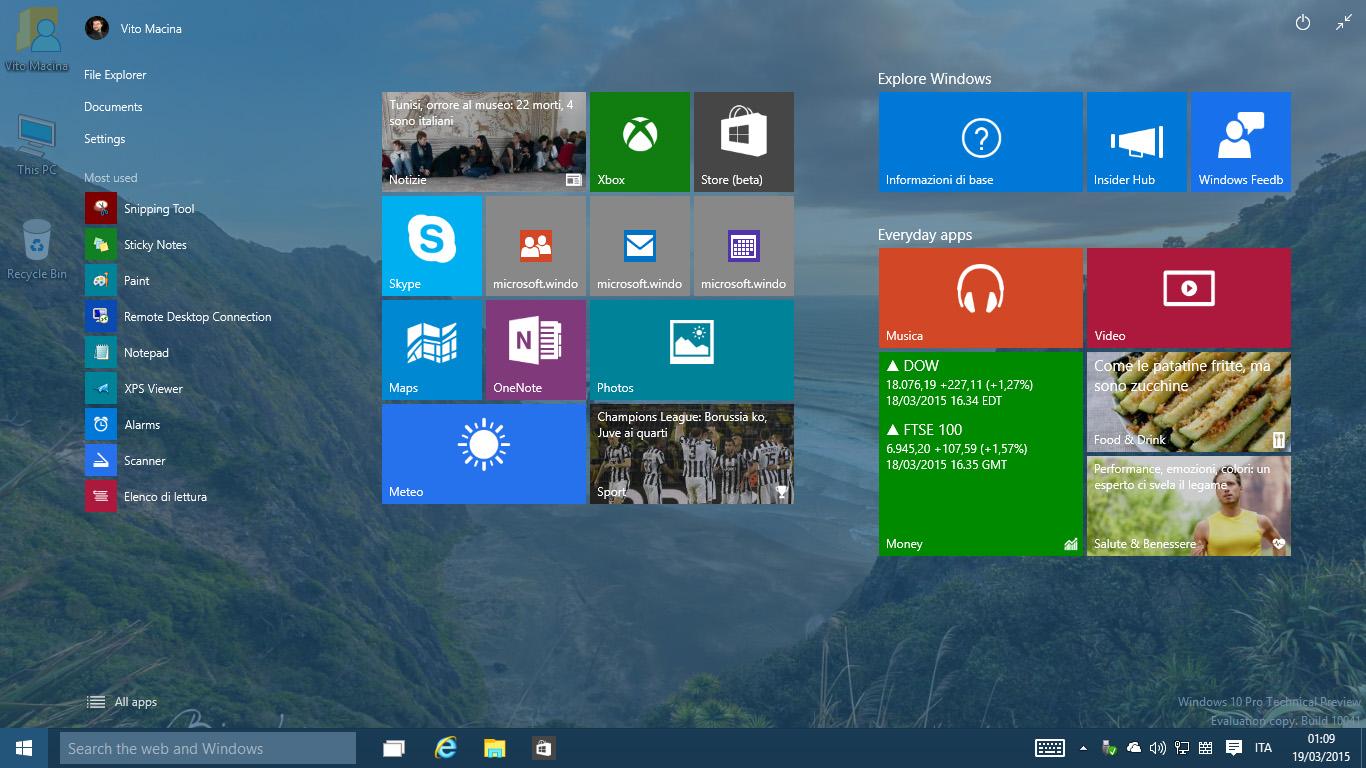
Task: Open the Photos tile
Action: (x=692, y=350)
